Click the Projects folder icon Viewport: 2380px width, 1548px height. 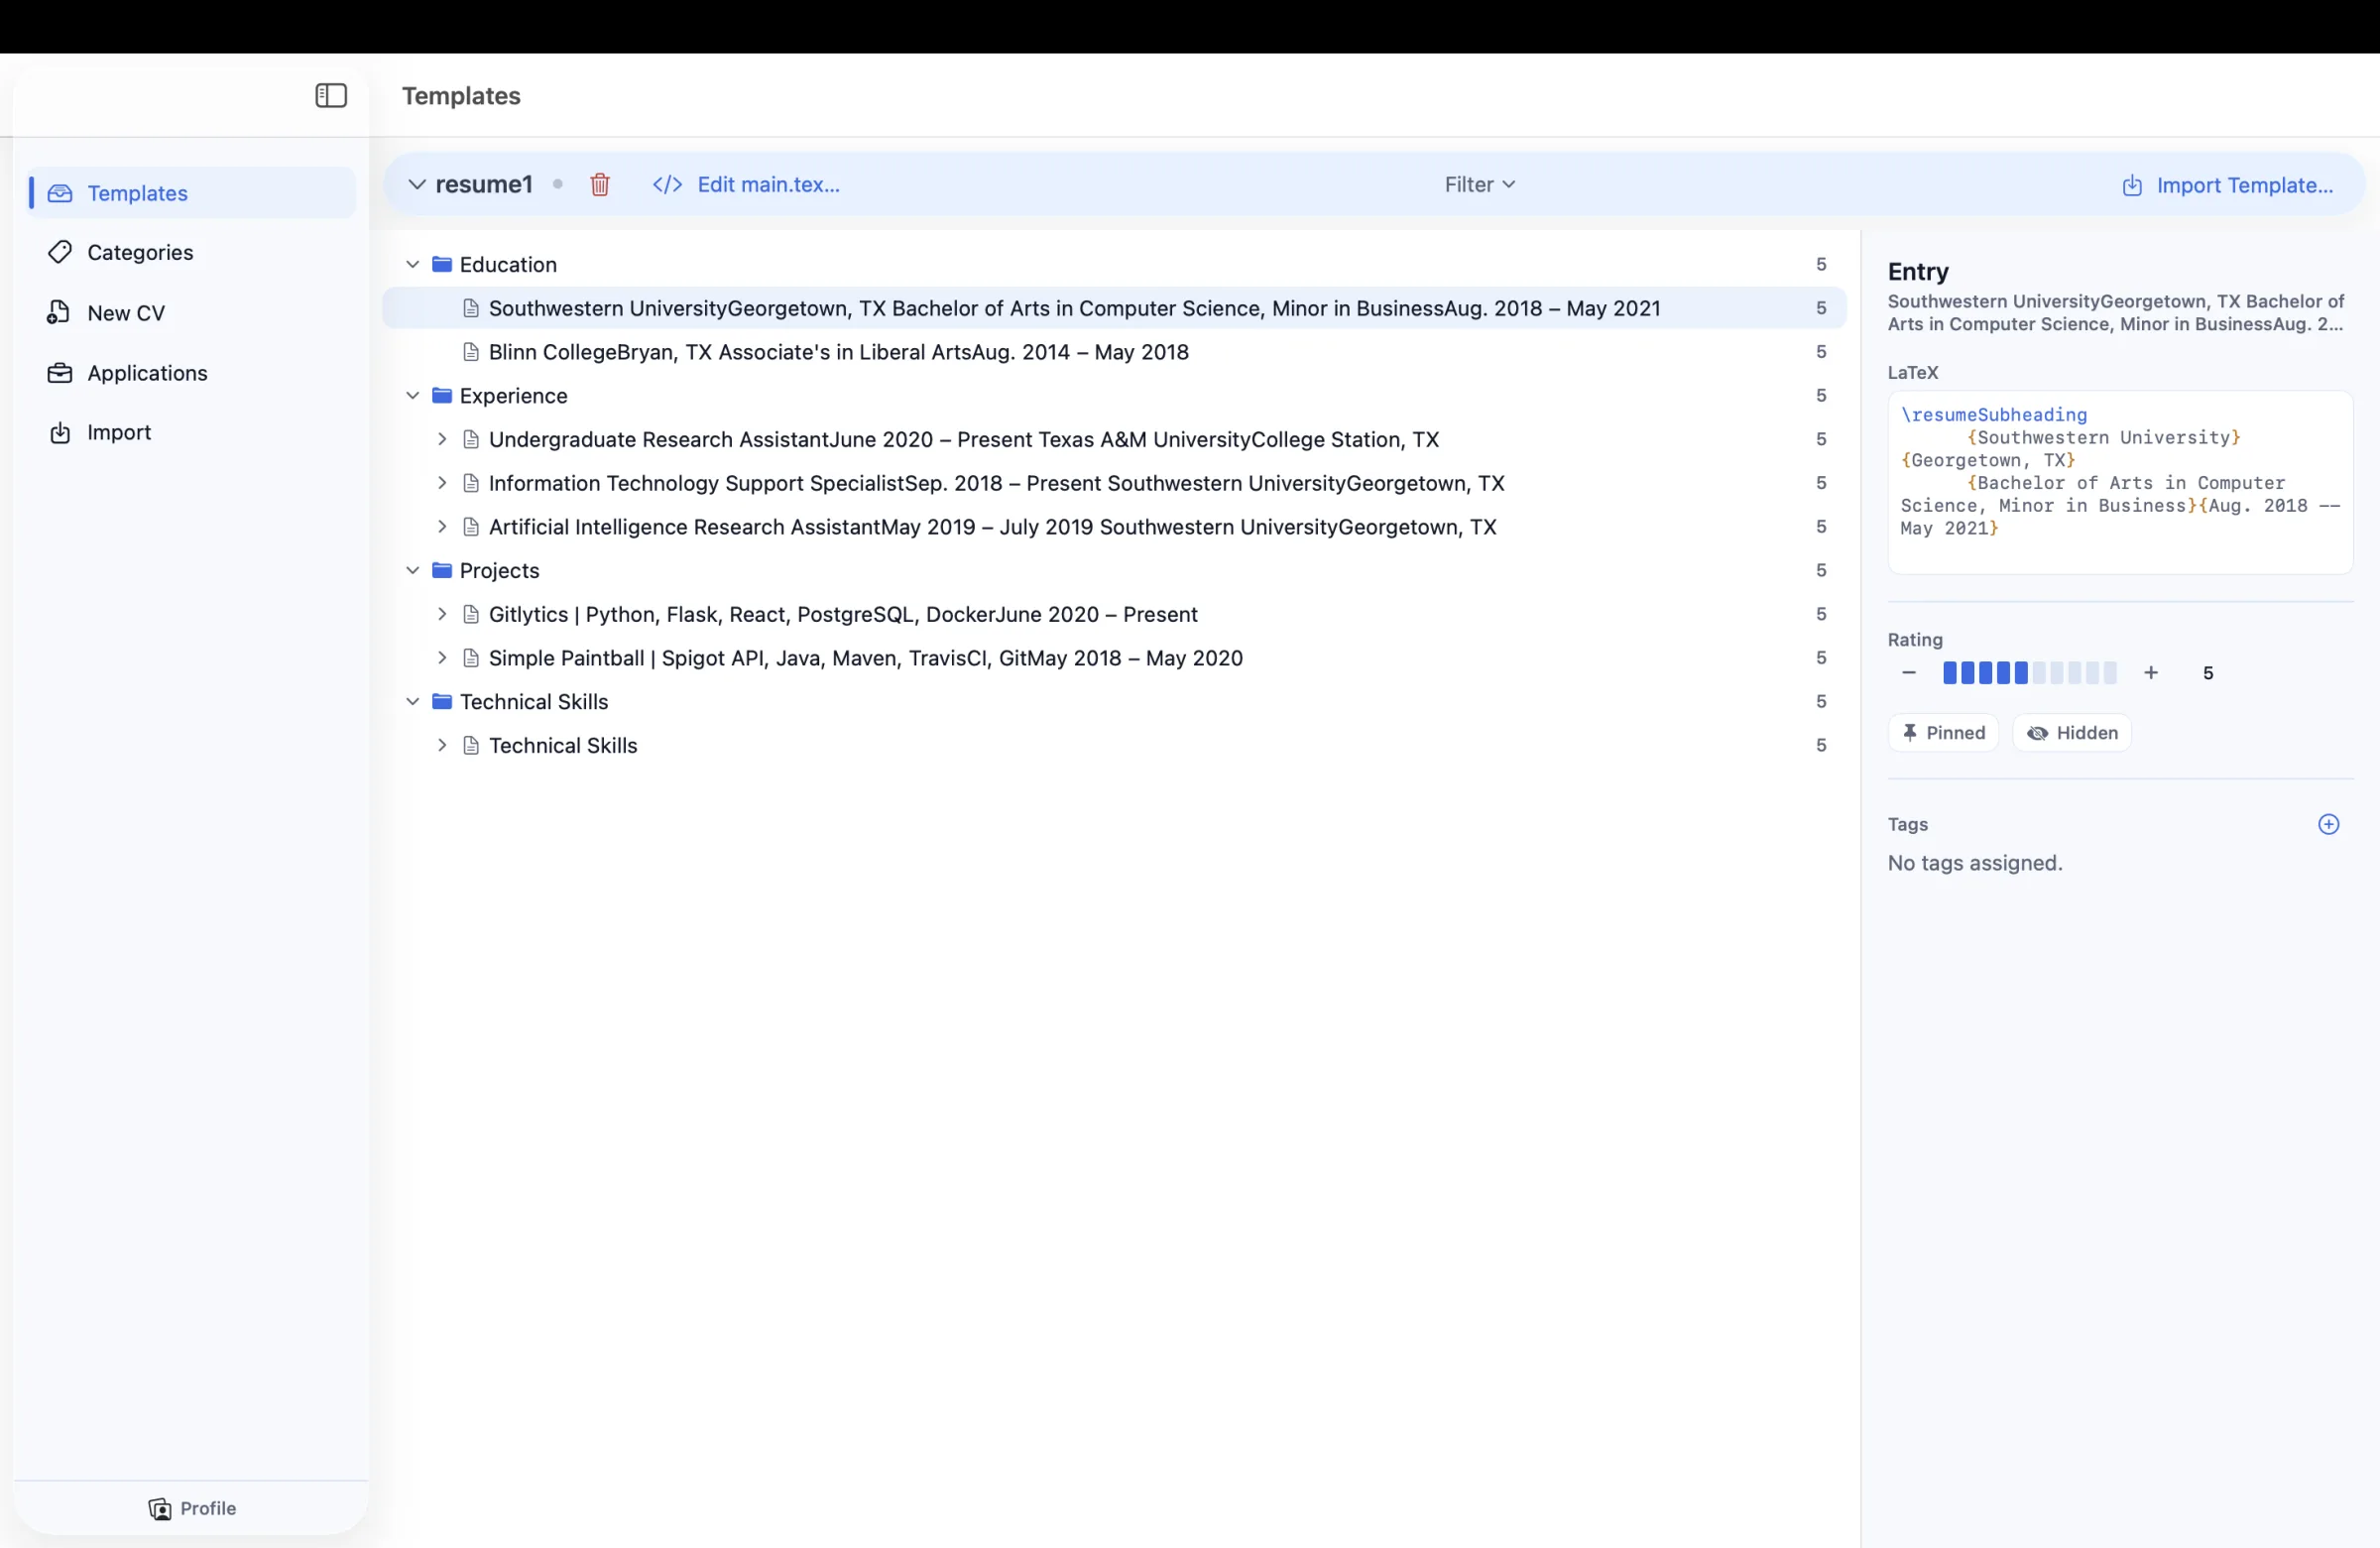442,570
